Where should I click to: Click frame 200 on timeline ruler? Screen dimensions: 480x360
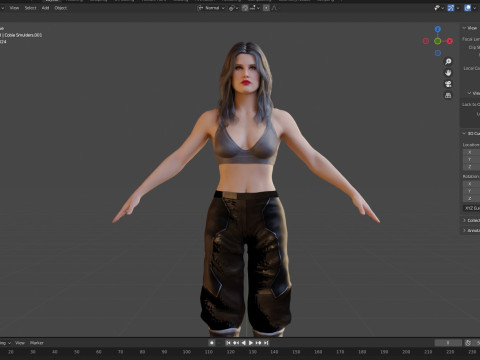point(406,352)
